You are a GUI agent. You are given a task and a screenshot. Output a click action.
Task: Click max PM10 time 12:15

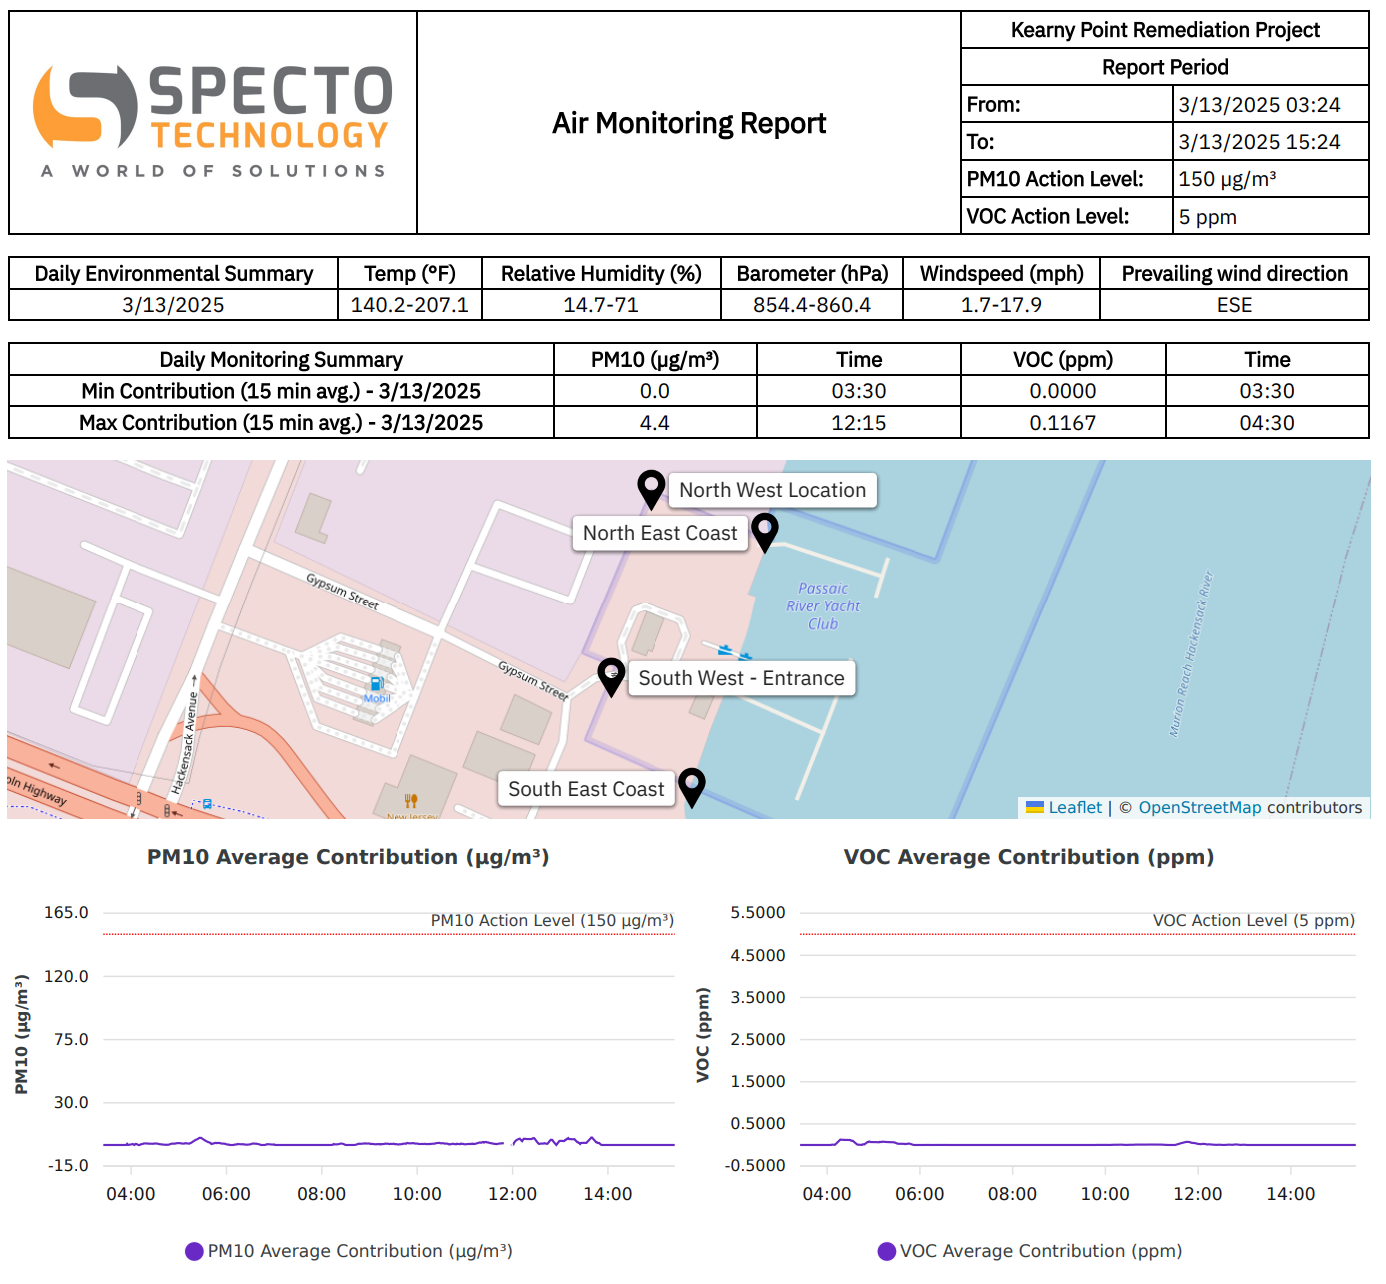(x=859, y=423)
